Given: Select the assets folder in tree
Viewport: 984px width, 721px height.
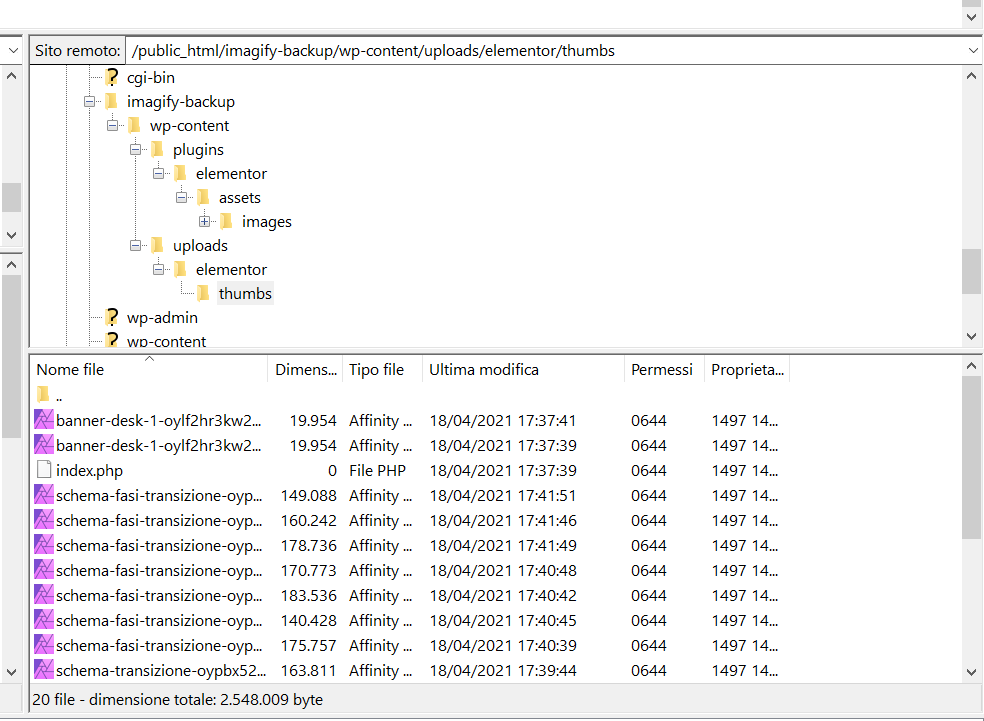Looking at the screenshot, I should coord(240,198).
